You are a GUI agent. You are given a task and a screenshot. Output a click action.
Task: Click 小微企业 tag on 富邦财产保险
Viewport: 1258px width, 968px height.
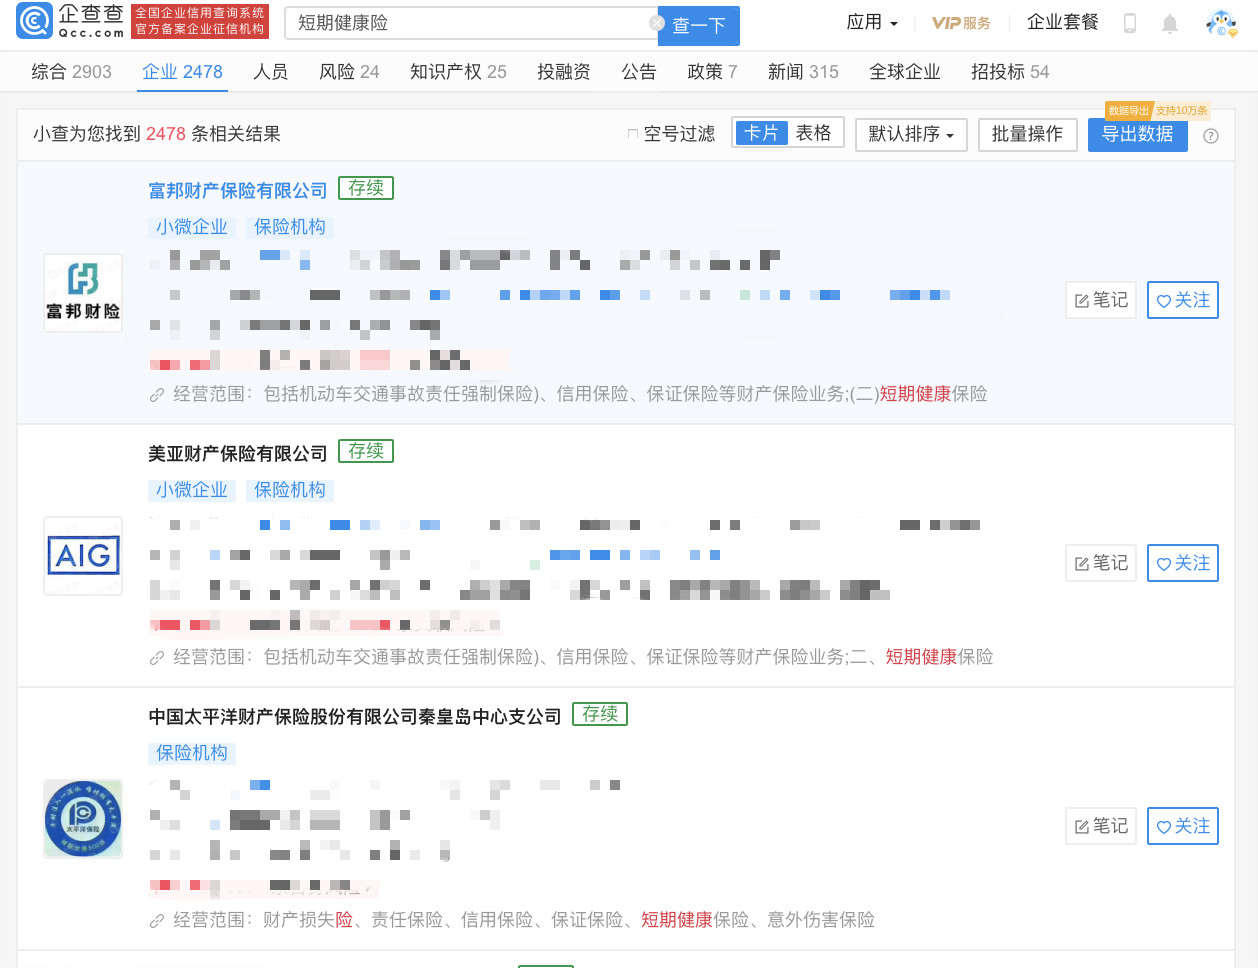pos(192,227)
